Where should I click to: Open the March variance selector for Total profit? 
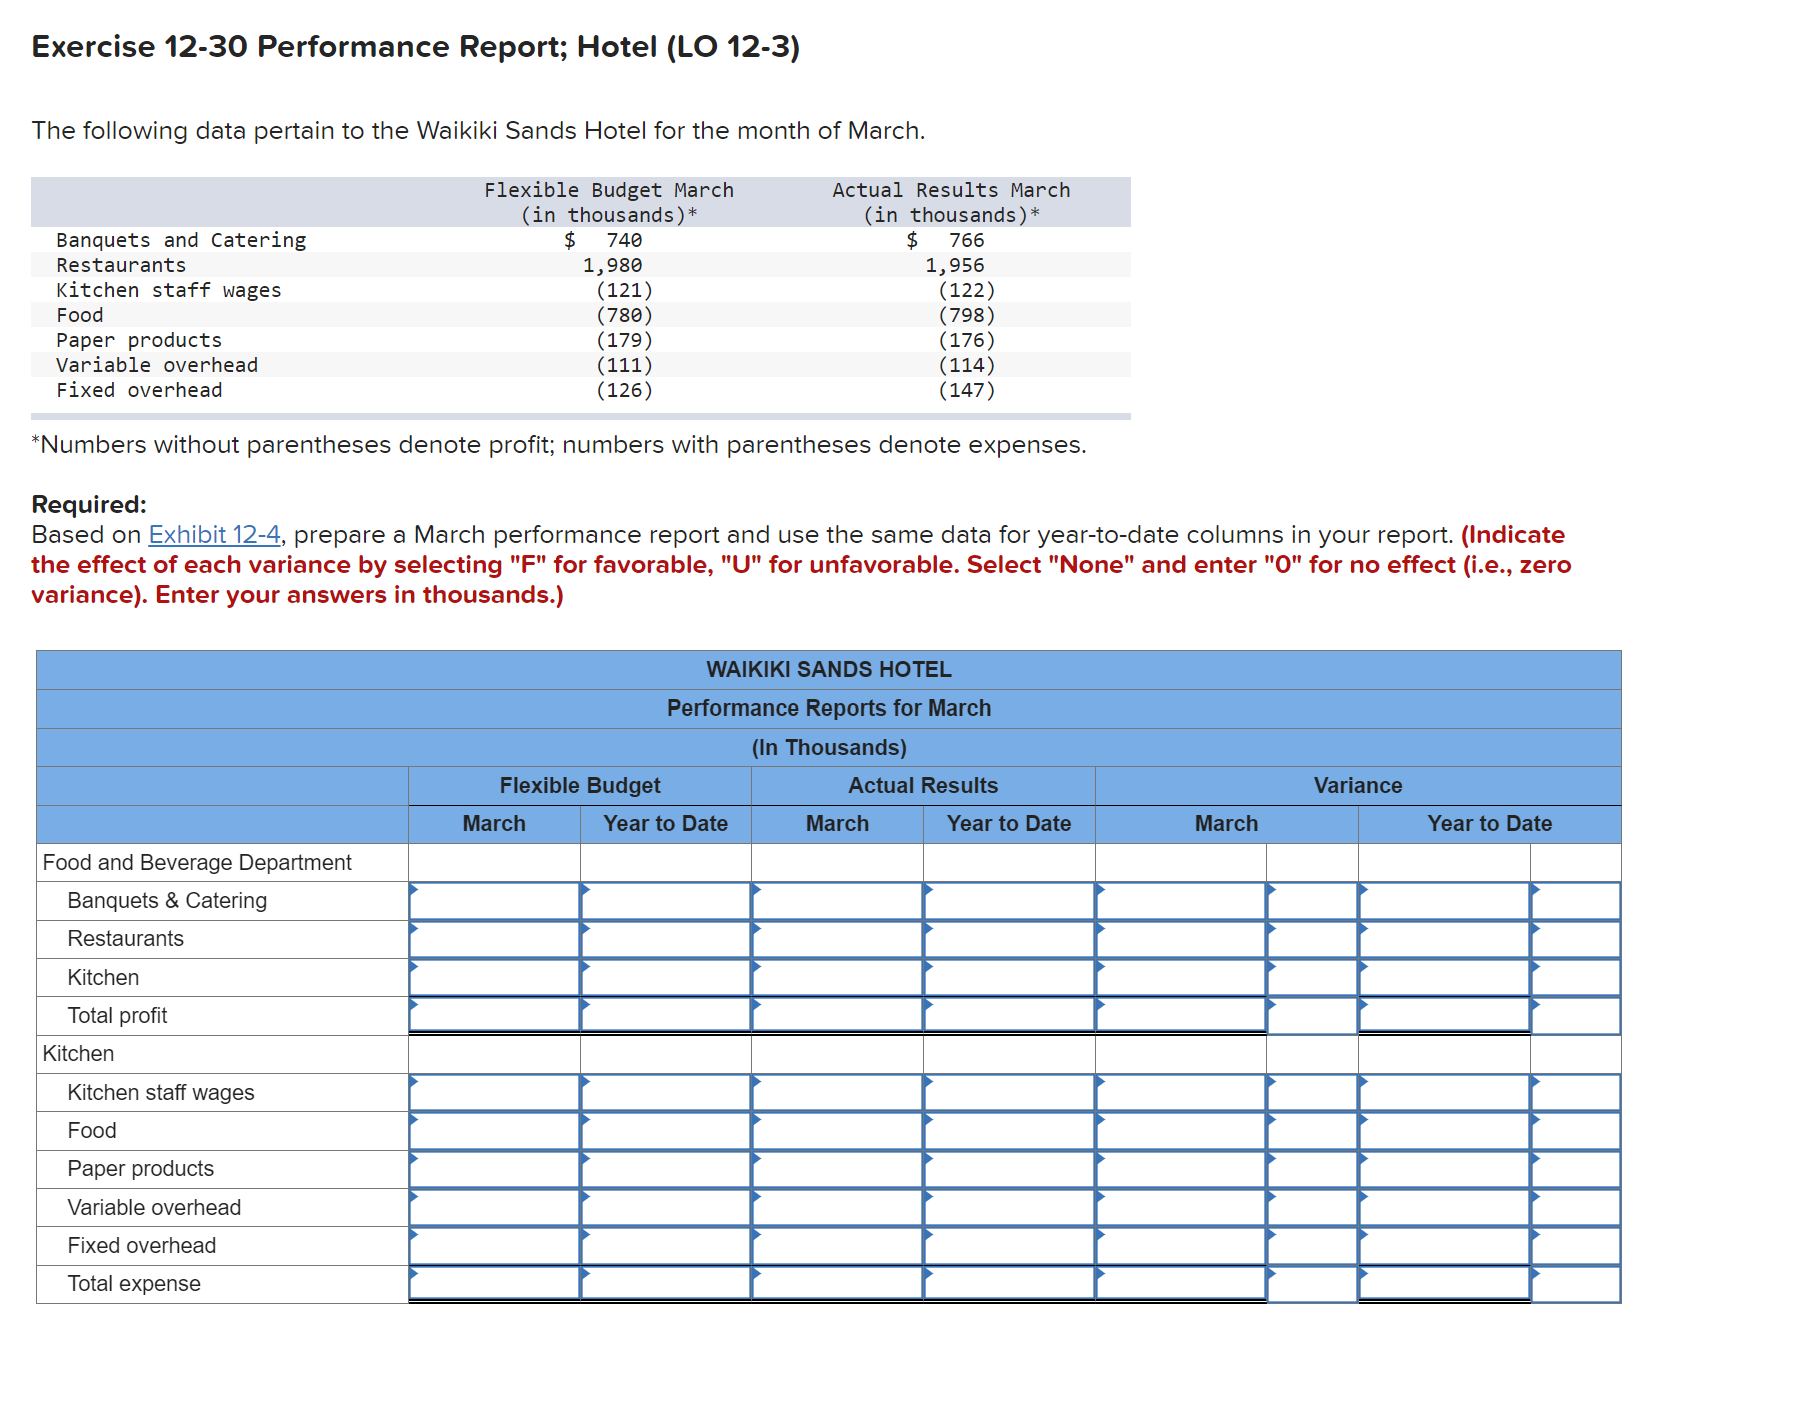tap(1310, 1015)
